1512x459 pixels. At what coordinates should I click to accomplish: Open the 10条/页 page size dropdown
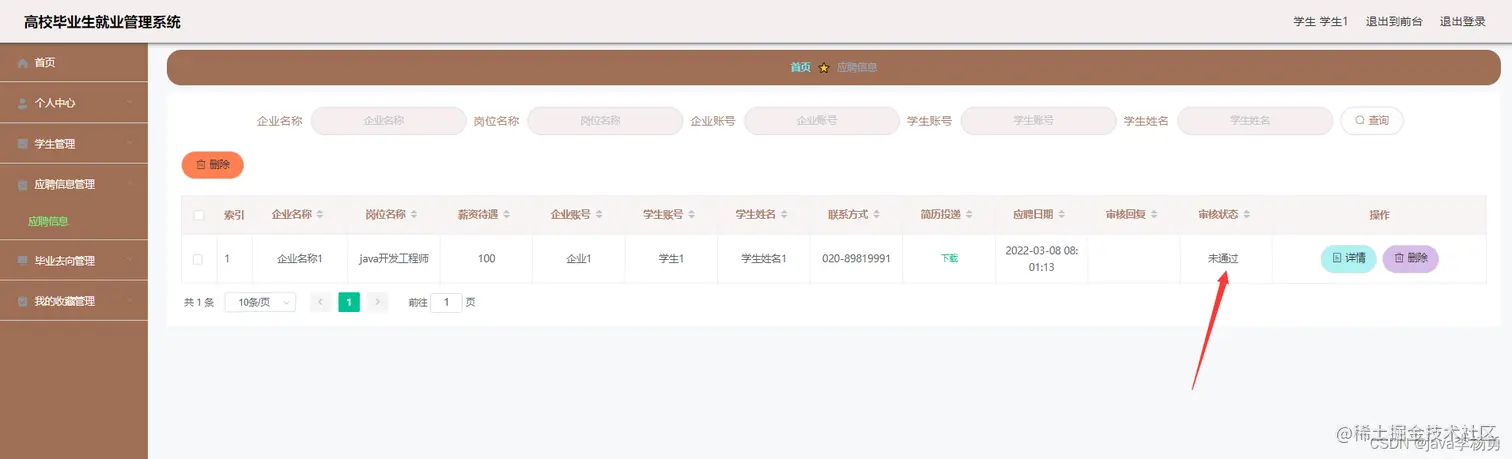(260, 302)
